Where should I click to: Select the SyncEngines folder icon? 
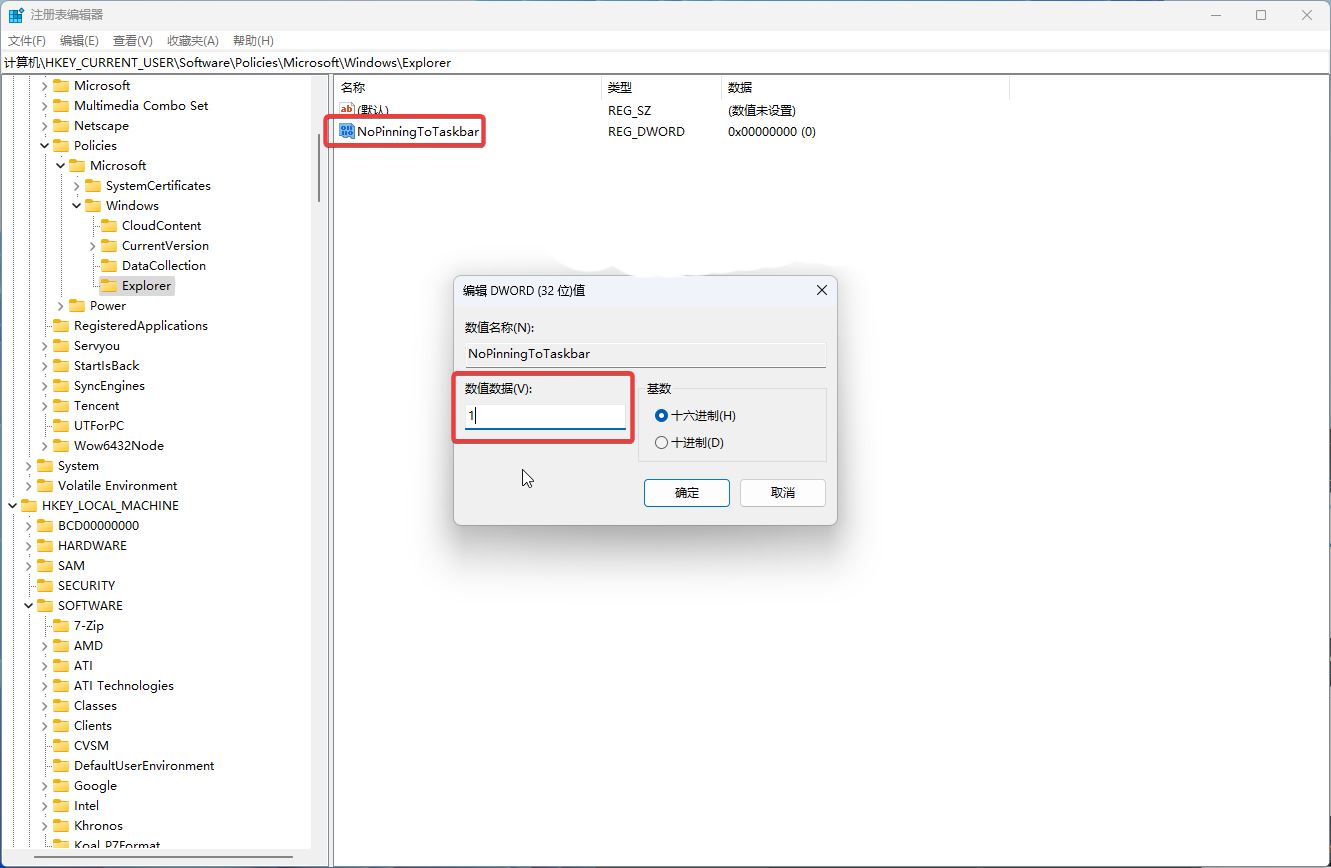click(x=61, y=385)
